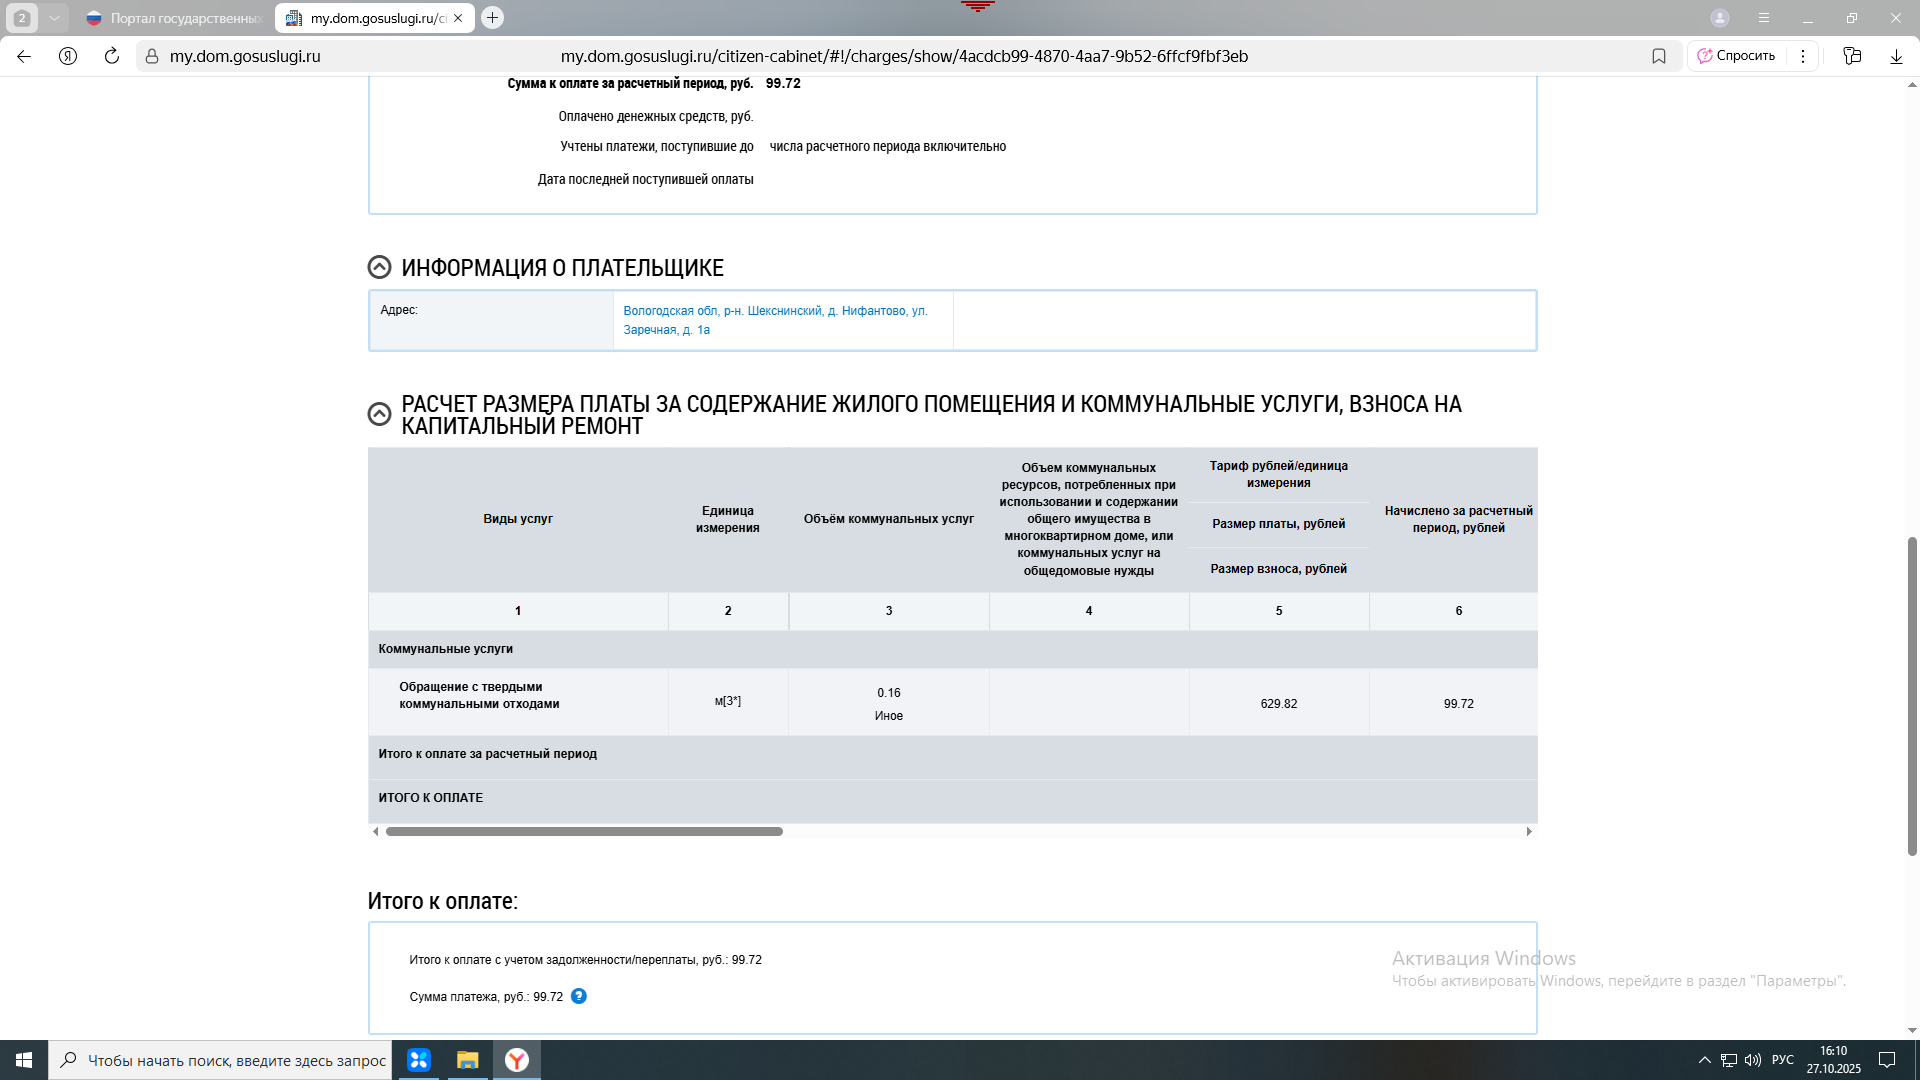
Task: Open the three-dots menu beside Спросить
Action: (1803, 56)
